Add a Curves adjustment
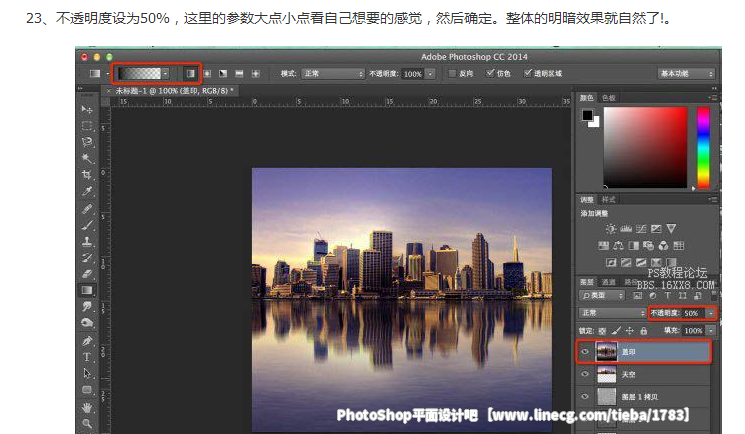This screenshot has height=434, width=745. point(641,229)
